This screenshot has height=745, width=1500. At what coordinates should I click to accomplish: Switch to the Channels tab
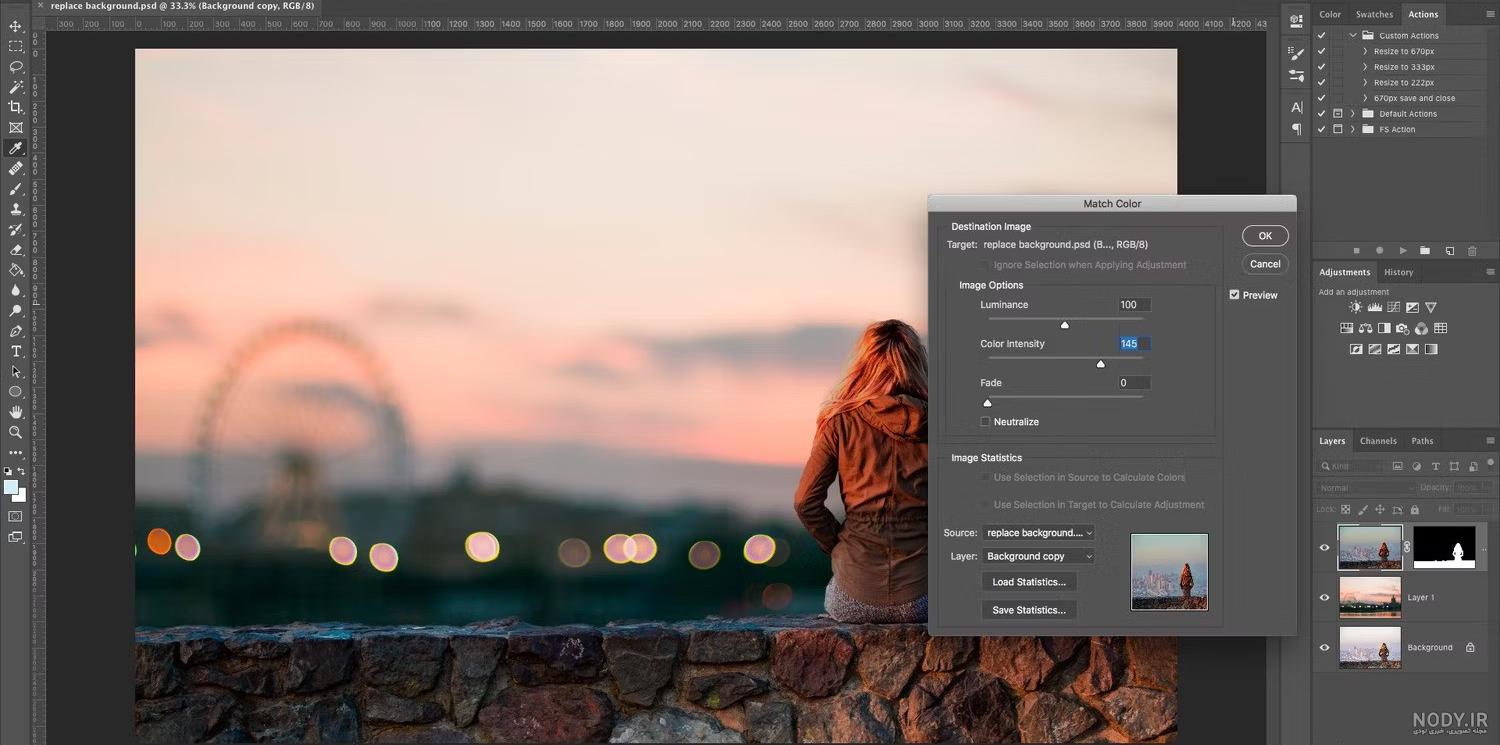tap(1378, 441)
